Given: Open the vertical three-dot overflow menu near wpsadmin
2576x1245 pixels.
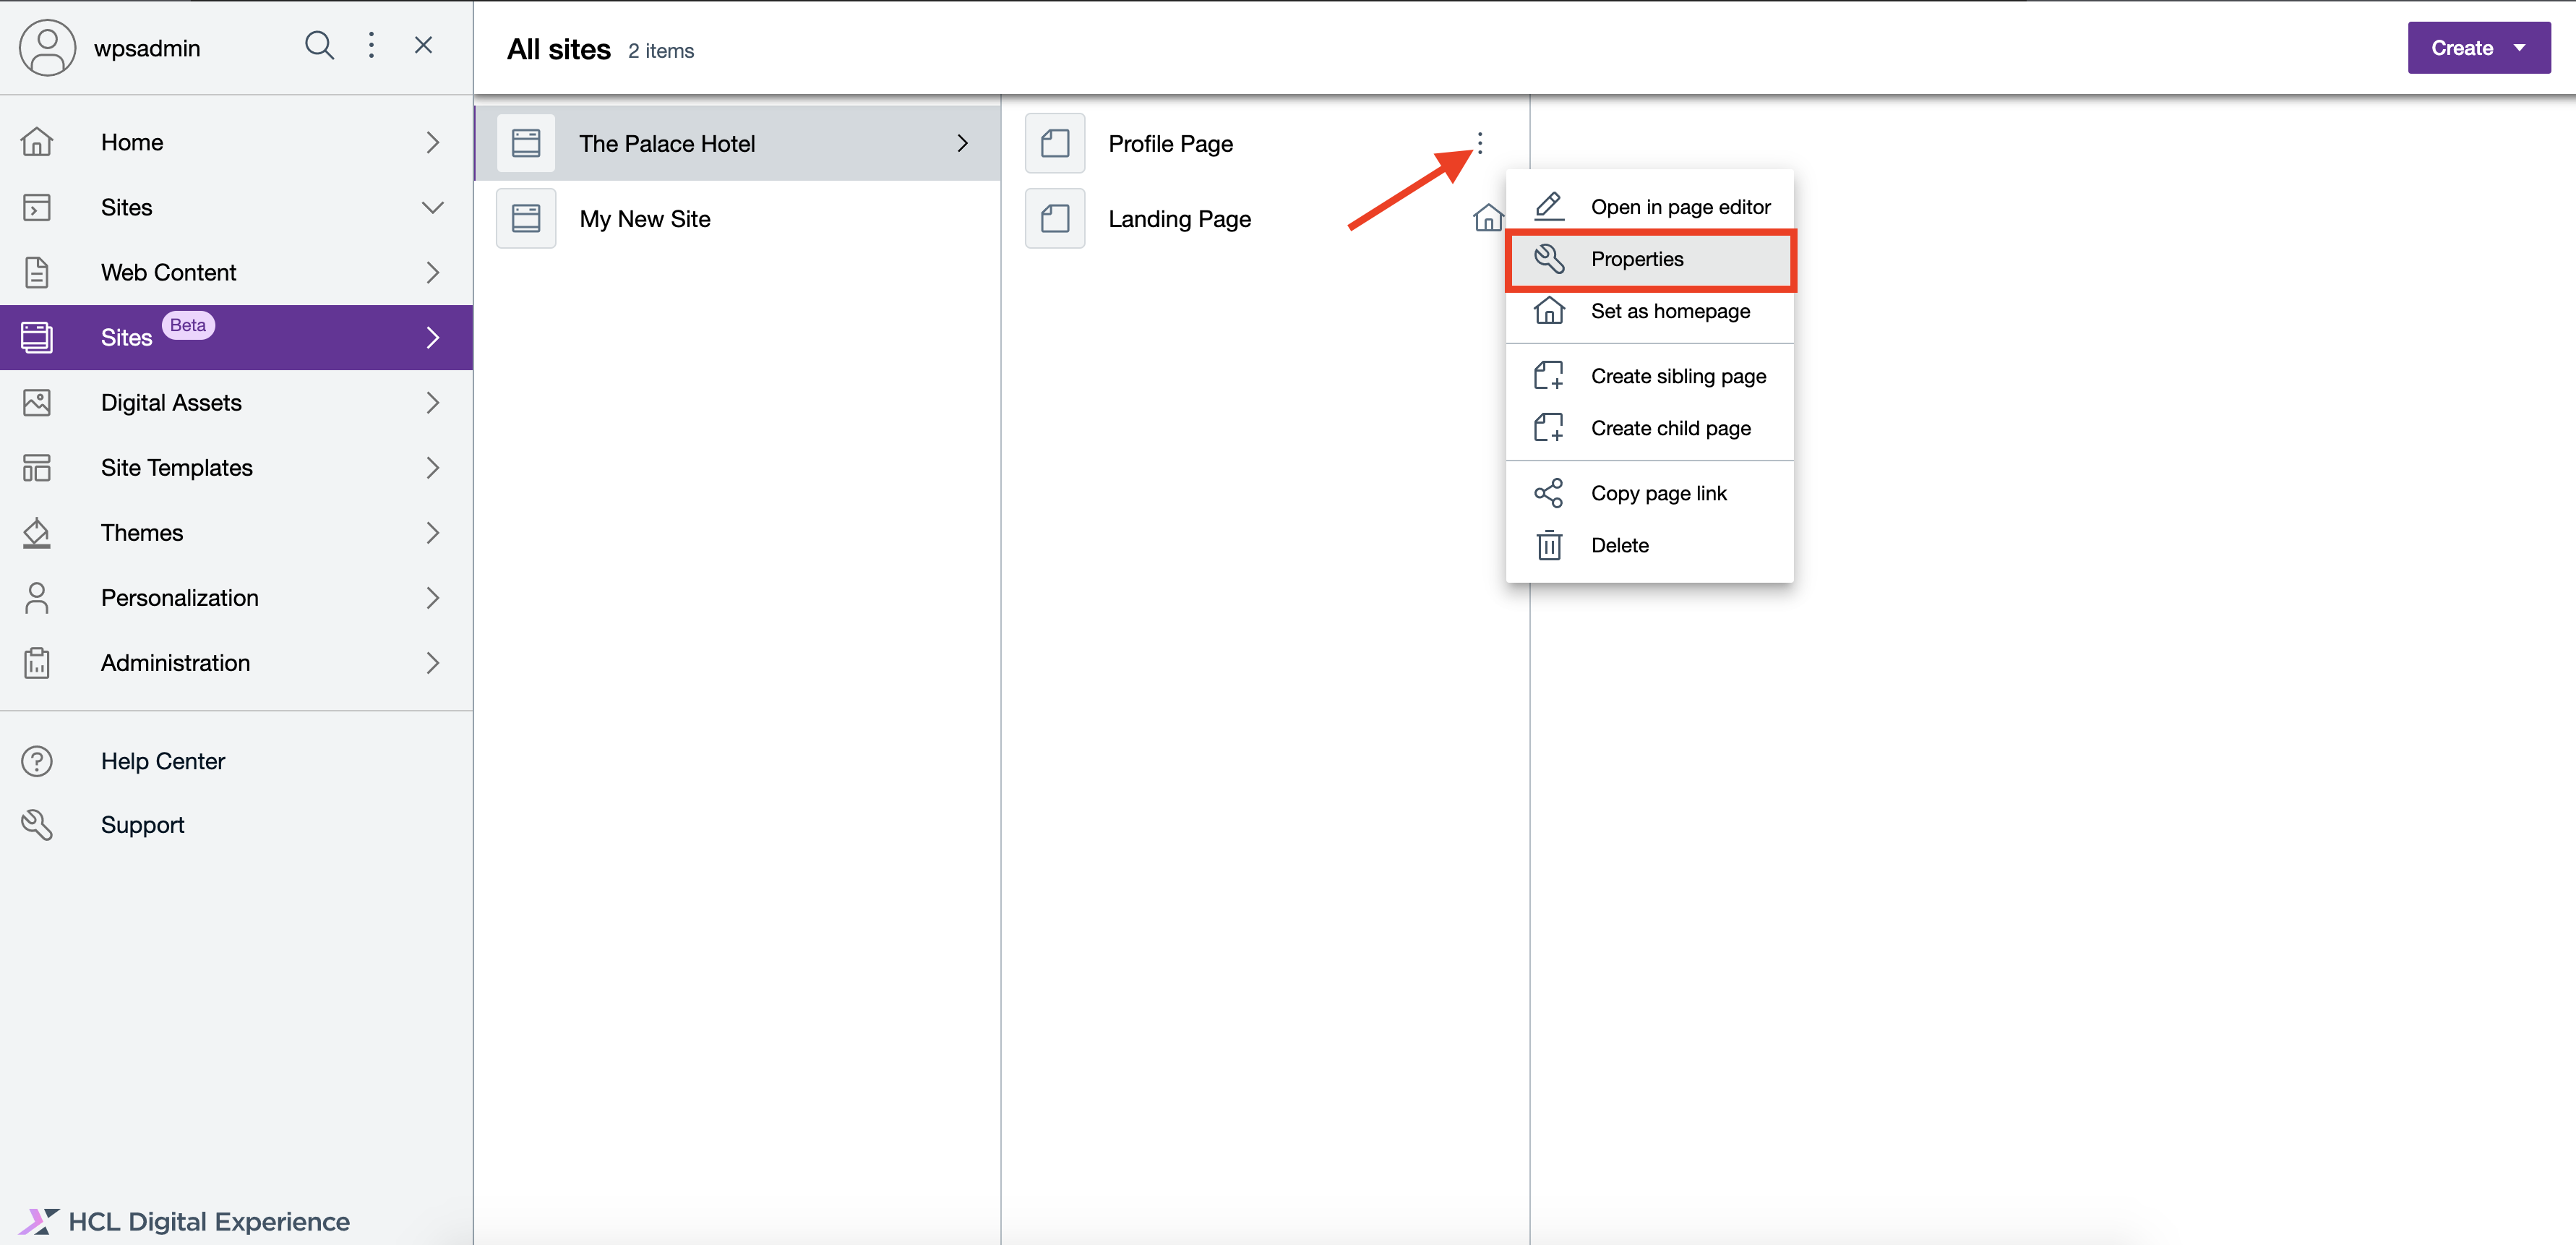Looking at the screenshot, I should (371, 45).
